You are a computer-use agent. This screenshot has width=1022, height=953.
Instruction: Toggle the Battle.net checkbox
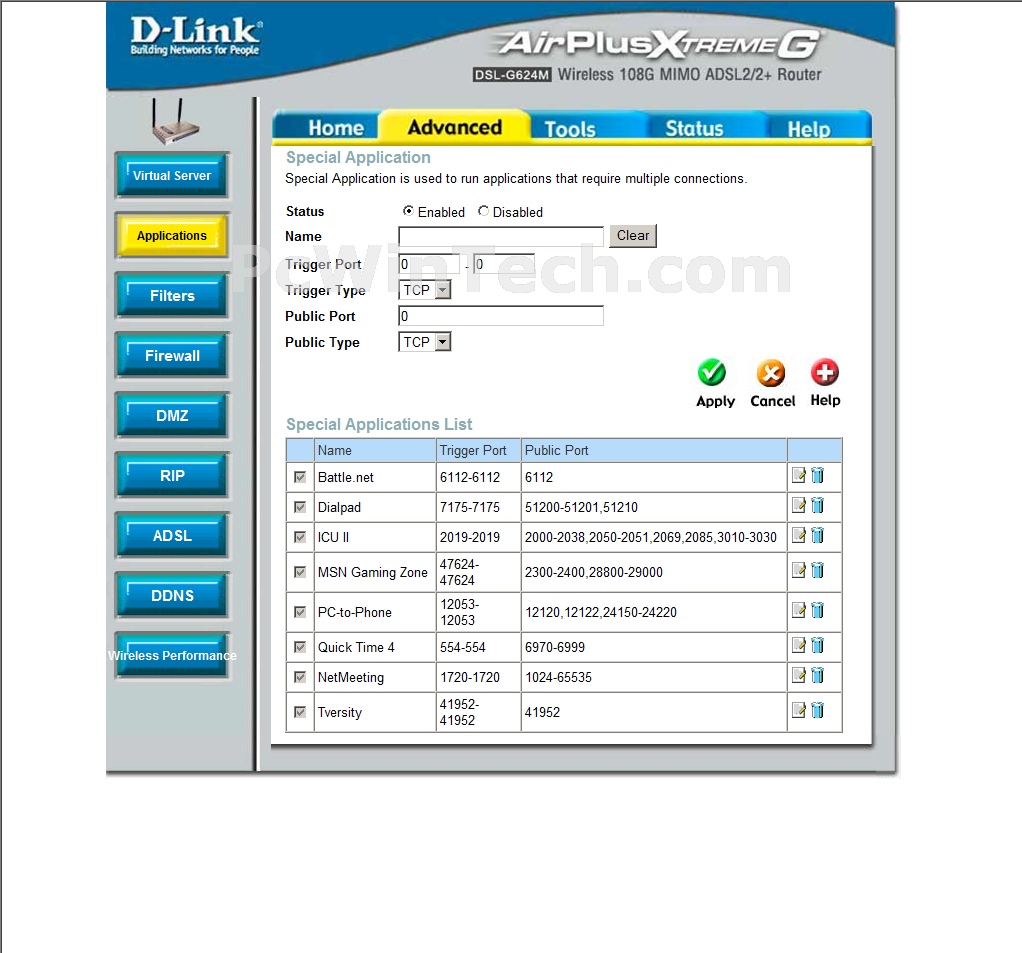click(x=300, y=477)
